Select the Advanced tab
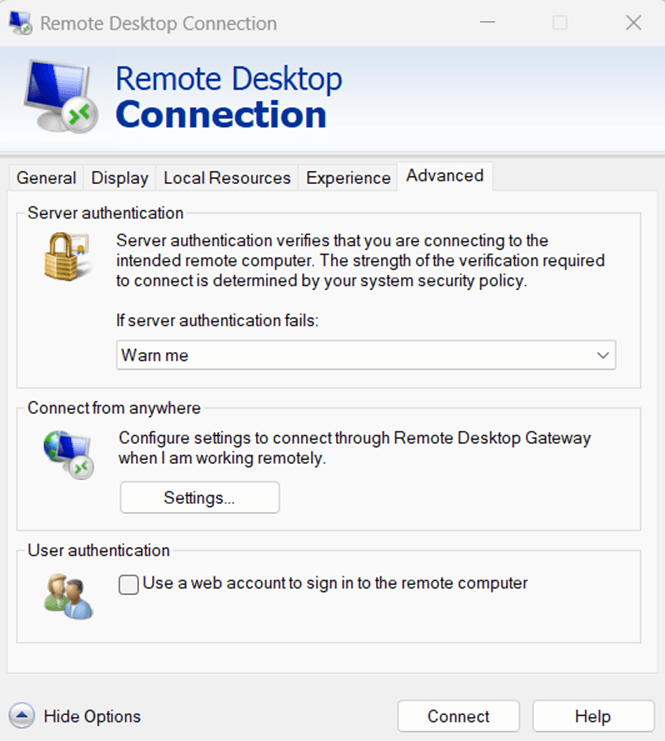Image resolution: width=665 pixels, height=741 pixels. click(x=445, y=176)
